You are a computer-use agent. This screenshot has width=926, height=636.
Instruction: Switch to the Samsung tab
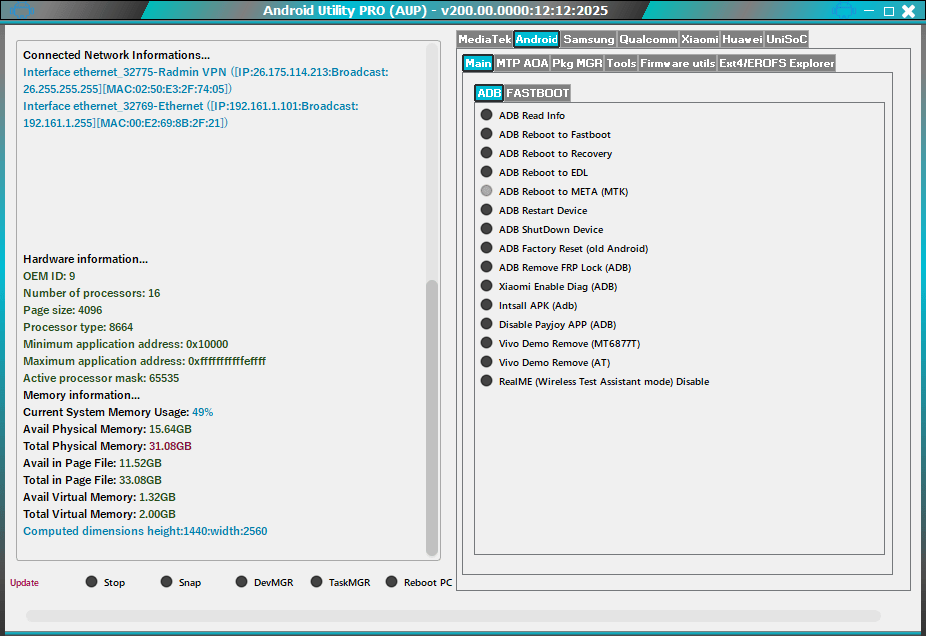[x=588, y=39]
